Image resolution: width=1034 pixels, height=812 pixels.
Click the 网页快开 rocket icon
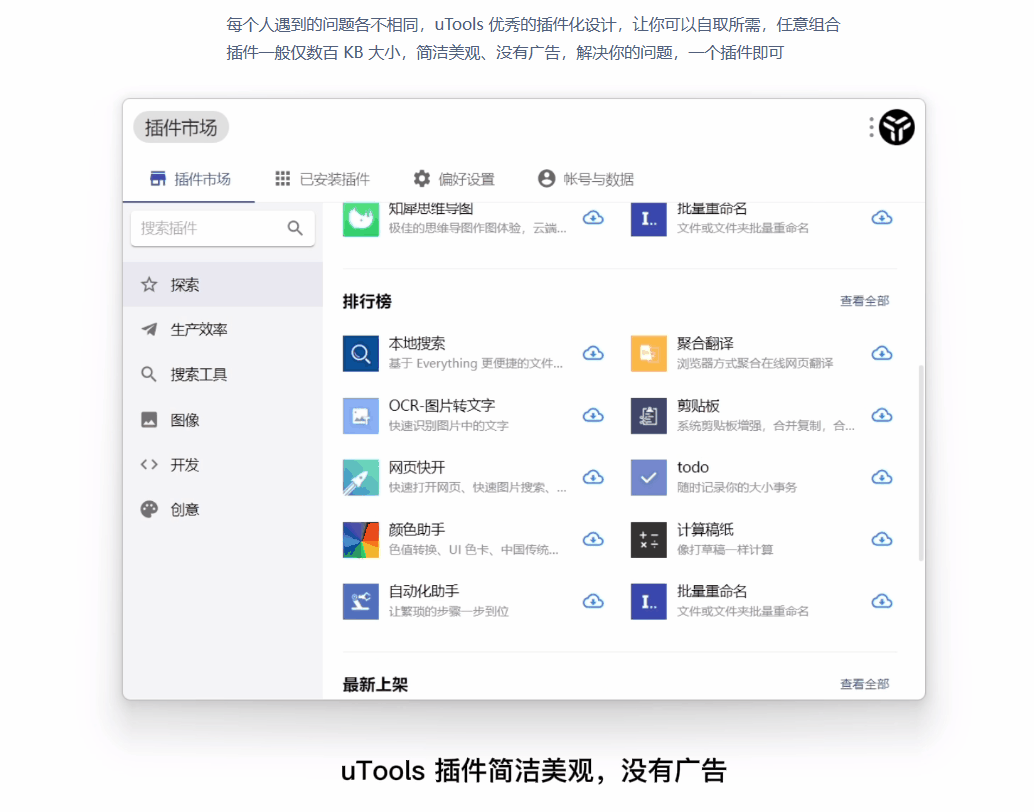tap(361, 478)
